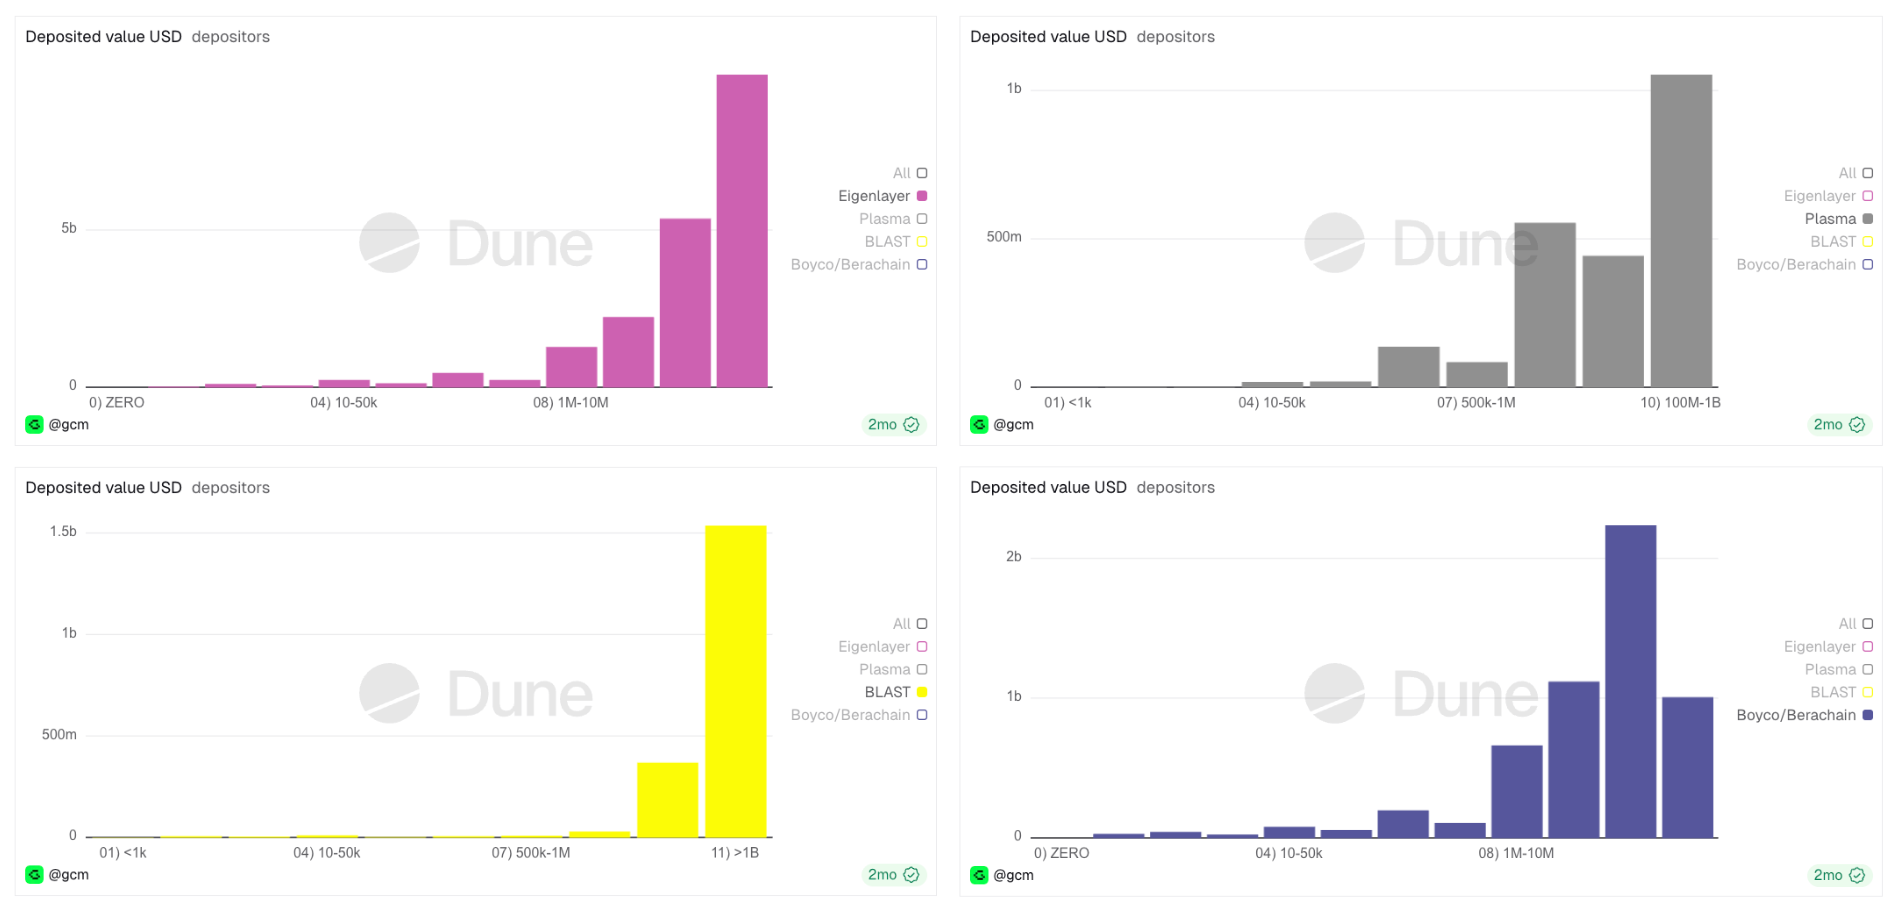
Task: Click the verified checkmark icon on the BLAST chart
Action: click(911, 874)
